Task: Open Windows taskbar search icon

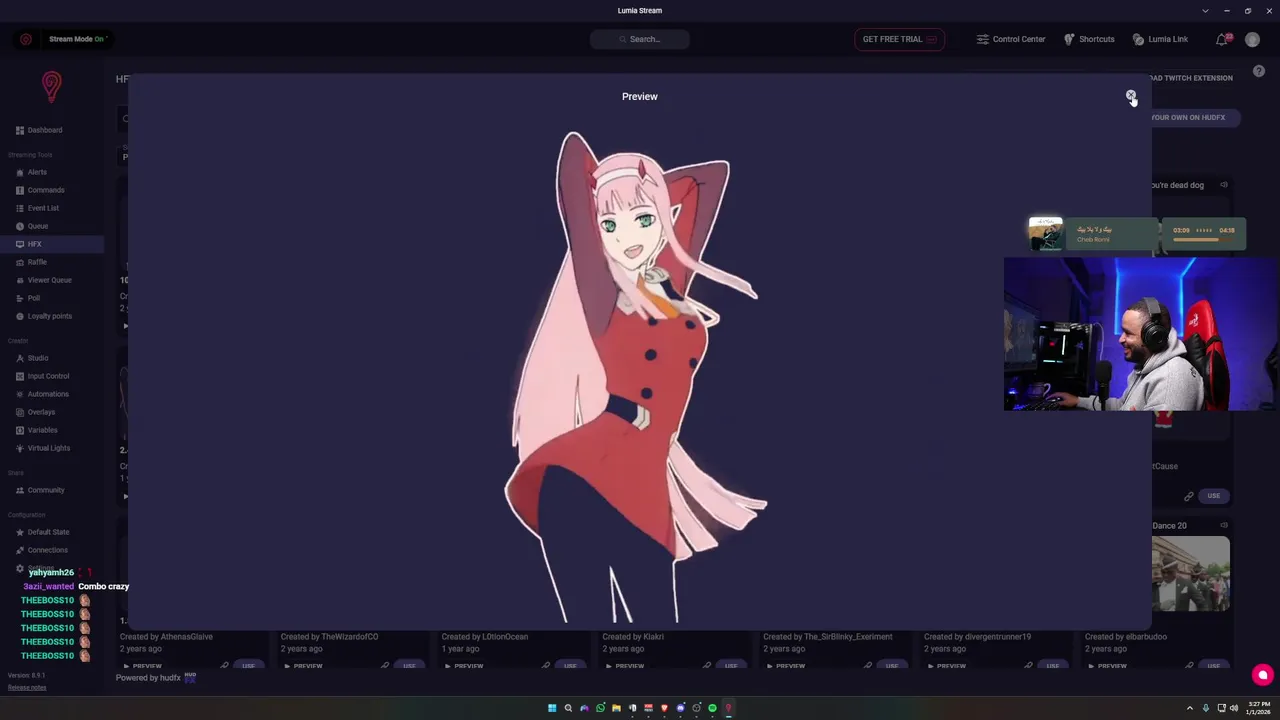Action: (x=568, y=708)
